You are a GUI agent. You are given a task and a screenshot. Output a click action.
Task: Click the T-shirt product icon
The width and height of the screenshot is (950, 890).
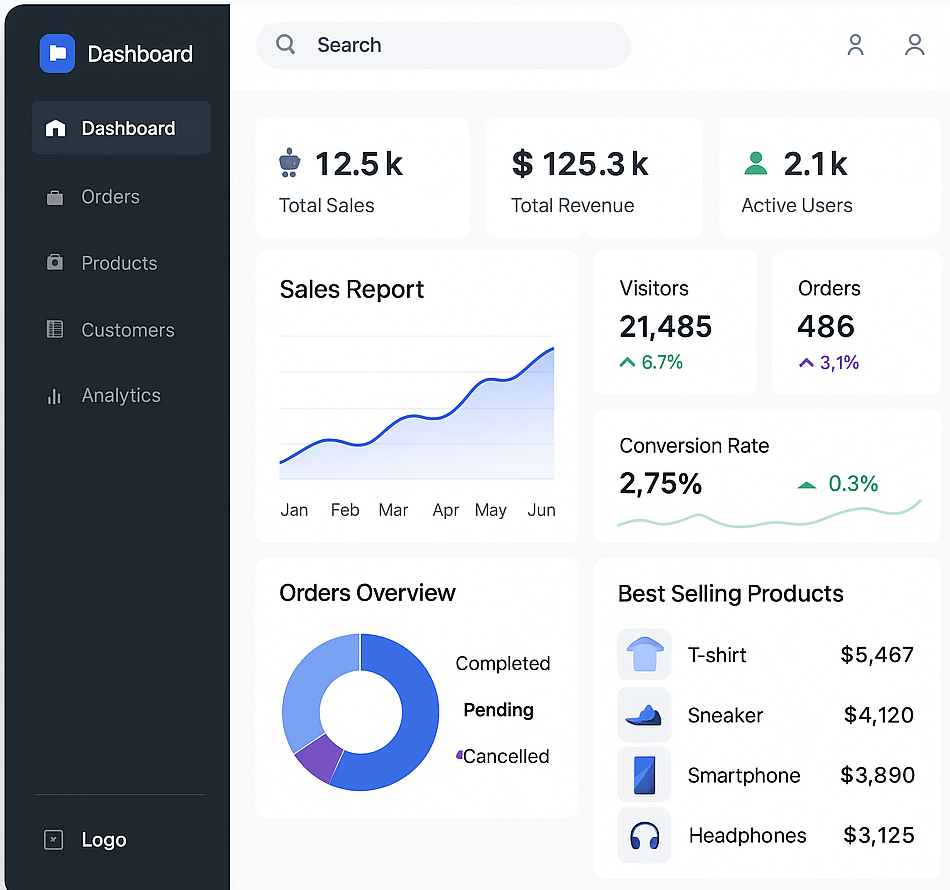tap(644, 655)
